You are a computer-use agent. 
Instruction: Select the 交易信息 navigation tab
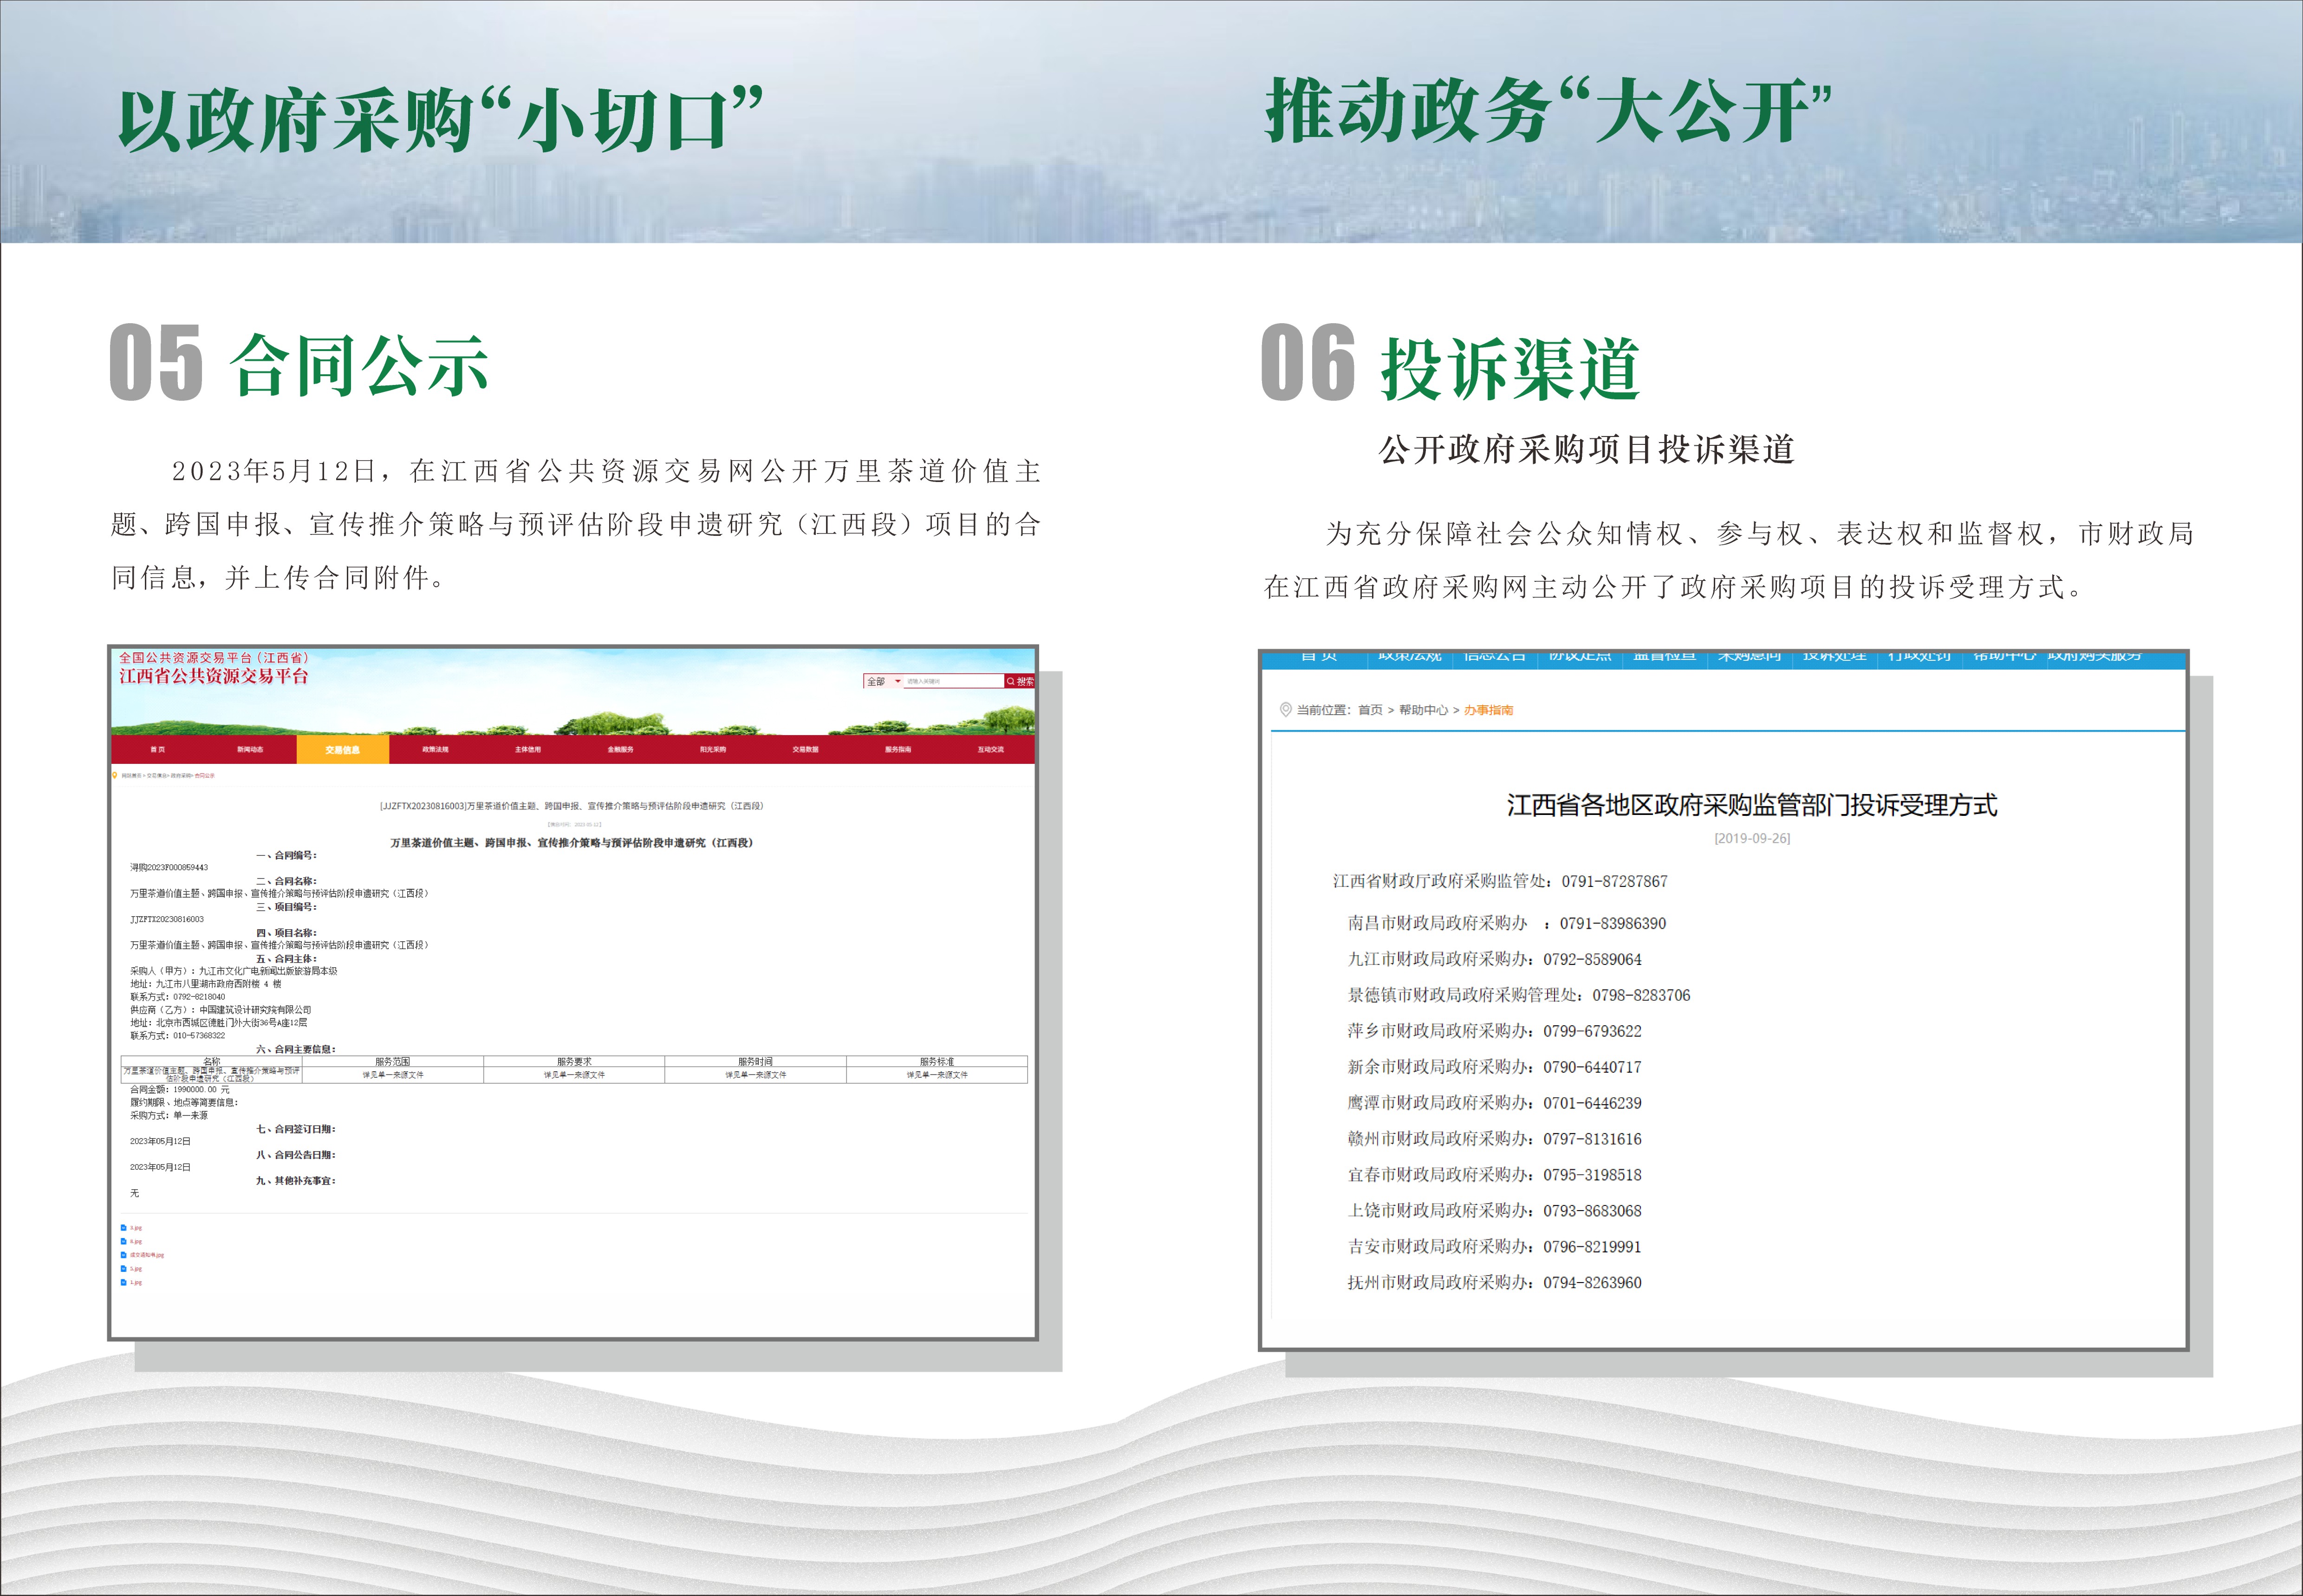click(x=342, y=749)
